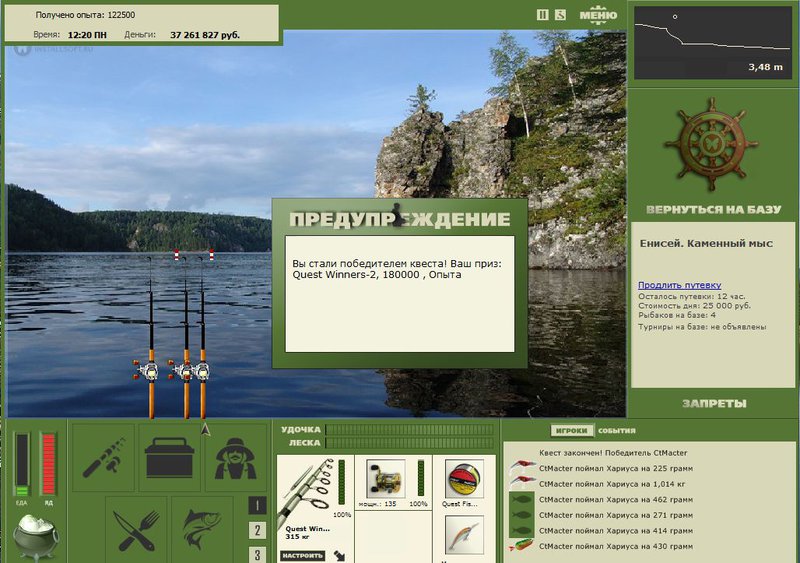This screenshot has width=800, height=563.
Task: Click ВЕРНУТЬСЯ НА БАЗУ button
Action: tap(713, 209)
